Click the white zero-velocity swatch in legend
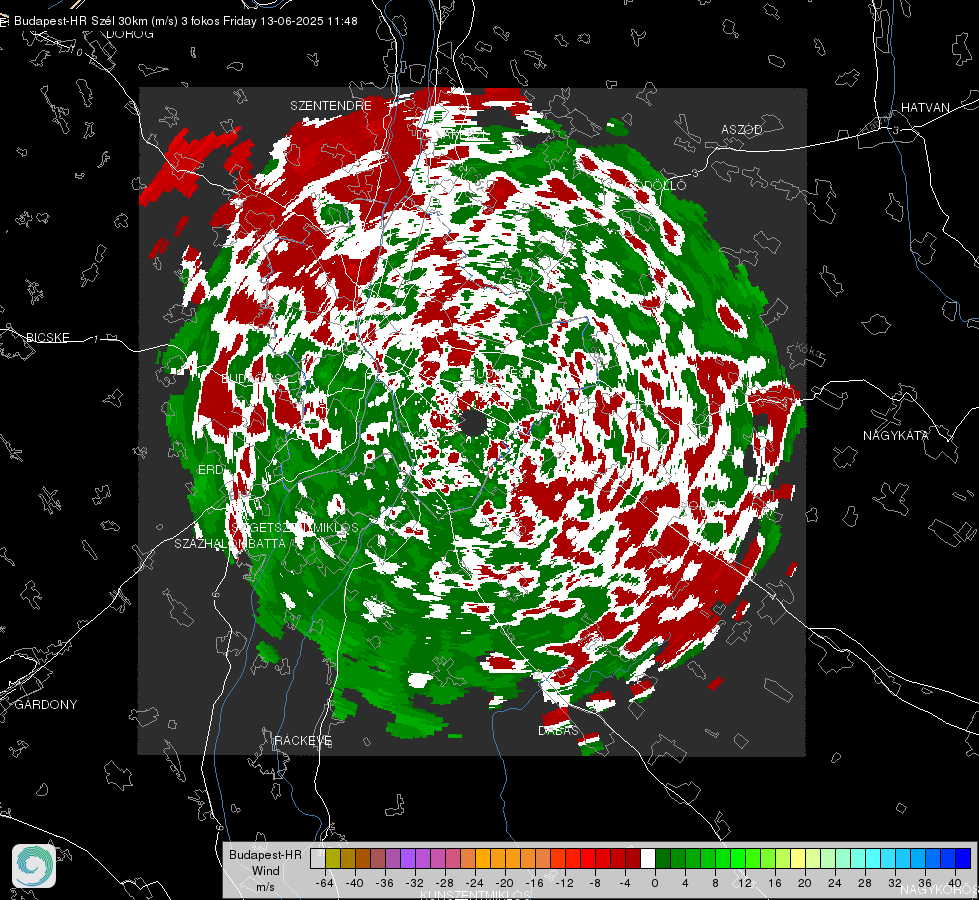Viewport: 979px width, 900px height. tap(648, 859)
